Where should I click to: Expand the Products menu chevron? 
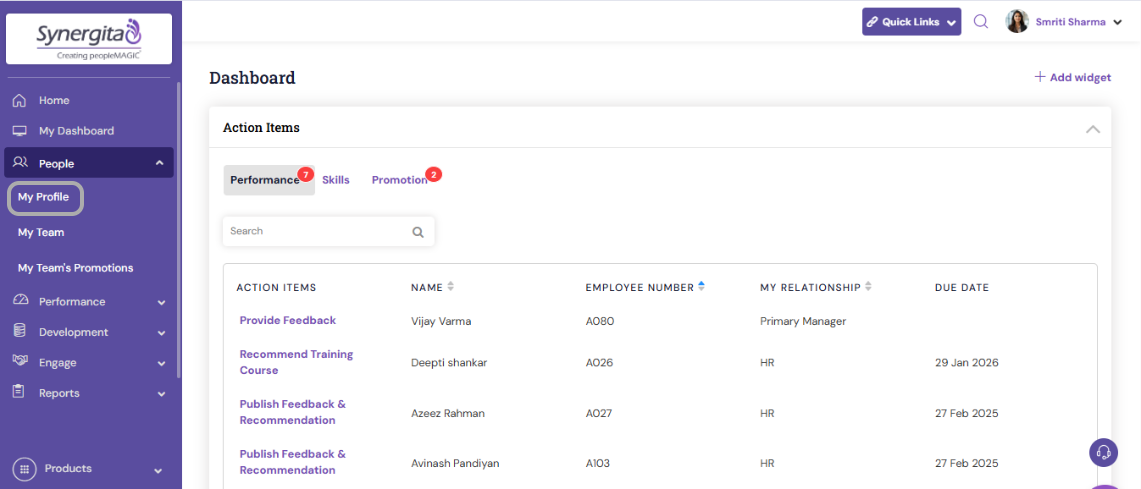coord(159,470)
